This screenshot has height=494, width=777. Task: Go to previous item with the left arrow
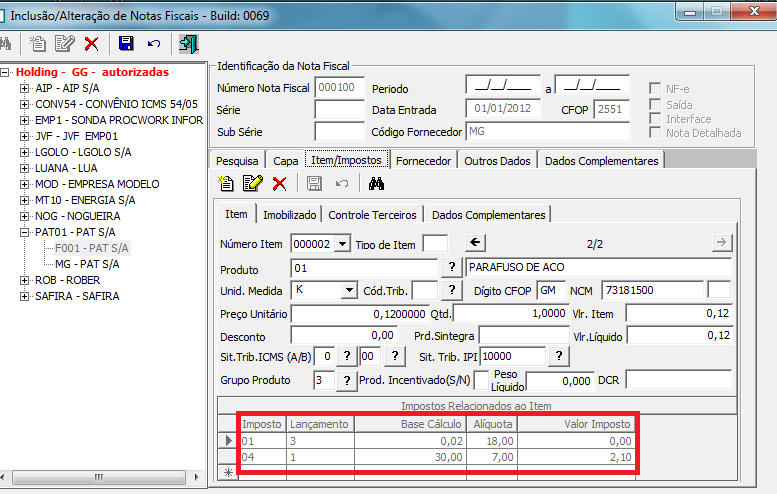point(476,243)
